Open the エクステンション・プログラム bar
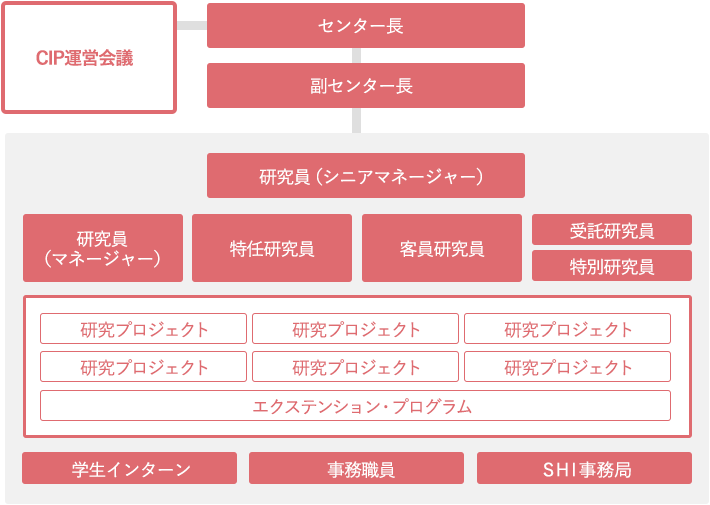The image size is (710, 505). 355,406
